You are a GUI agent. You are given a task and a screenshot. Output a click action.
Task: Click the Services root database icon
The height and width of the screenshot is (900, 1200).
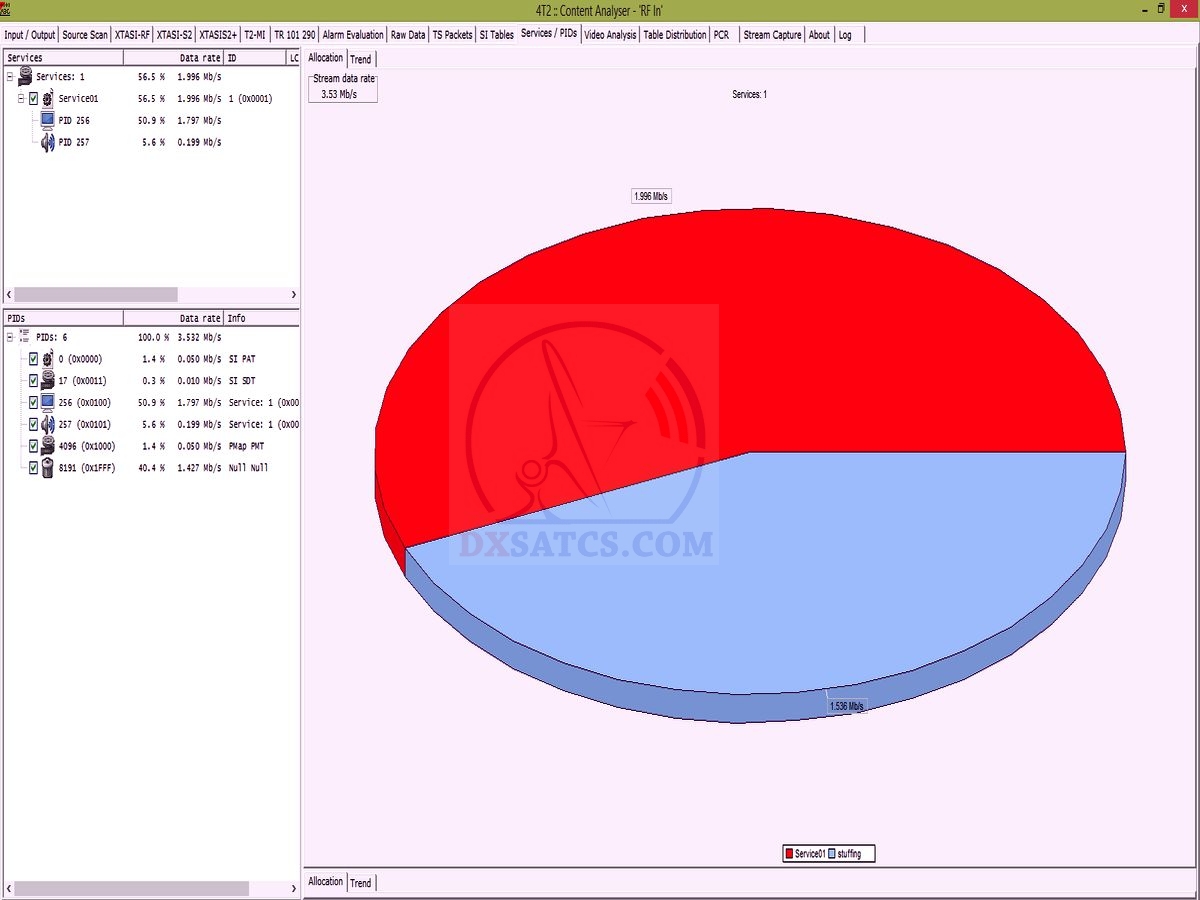click(x=25, y=77)
